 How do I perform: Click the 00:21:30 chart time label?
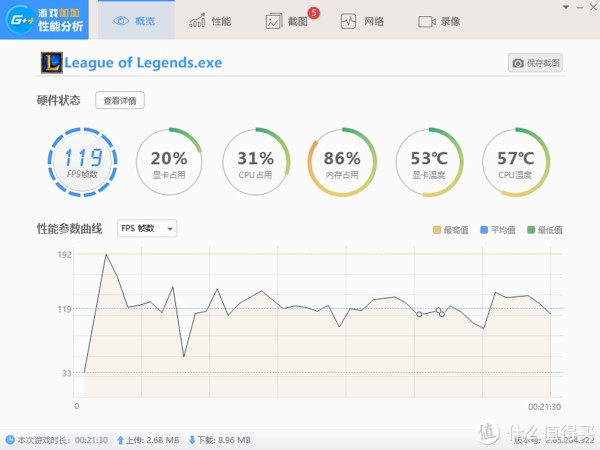point(544,407)
